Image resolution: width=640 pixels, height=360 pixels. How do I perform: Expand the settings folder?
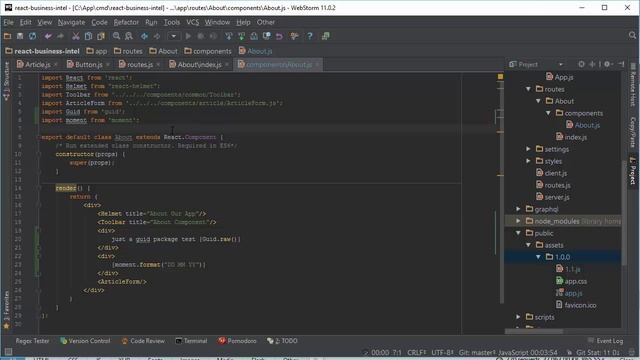[x=529, y=149]
